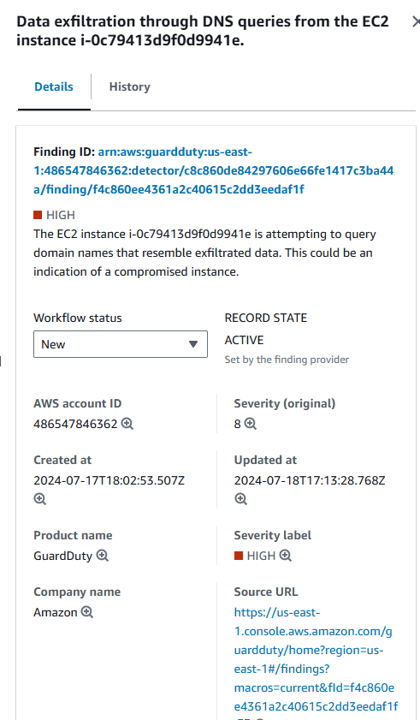Screen dimensions: 420x720
Task: Click magnifier icon under Created at timestamp
Action: 40,499
